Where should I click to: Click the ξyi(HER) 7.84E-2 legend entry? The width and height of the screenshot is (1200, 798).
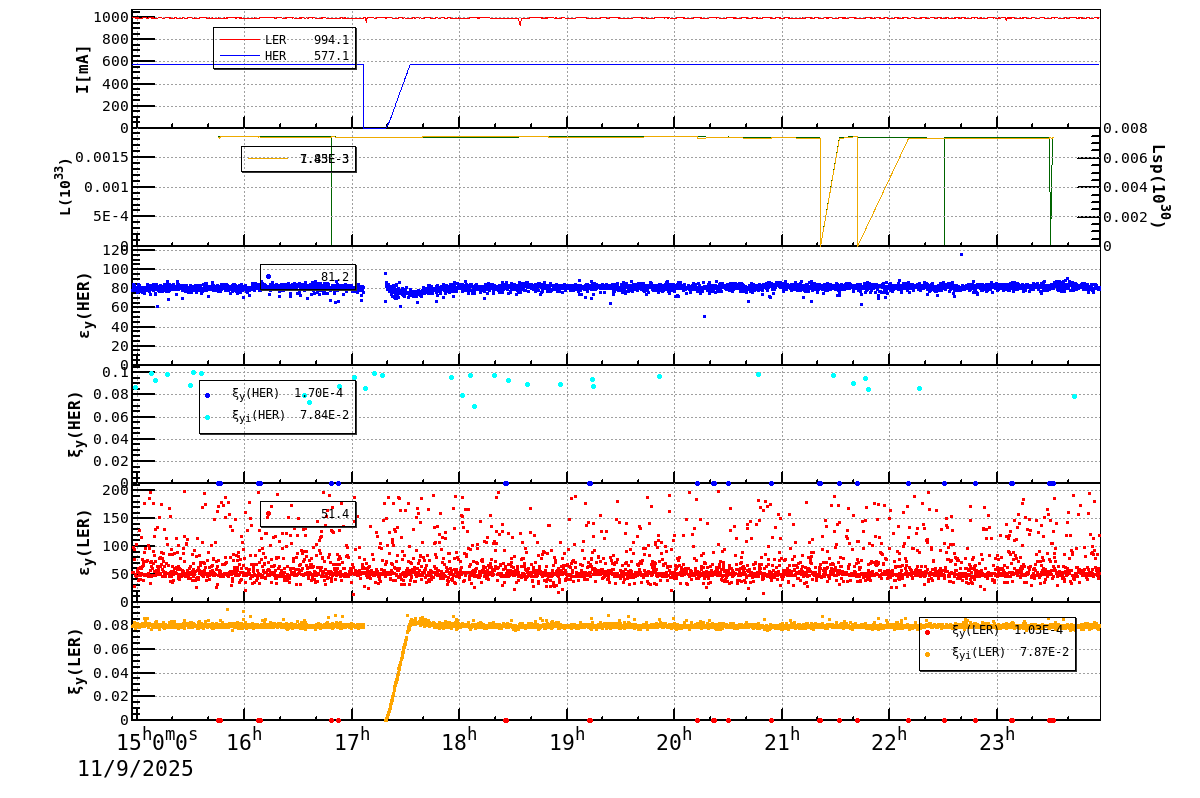coord(277,416)
